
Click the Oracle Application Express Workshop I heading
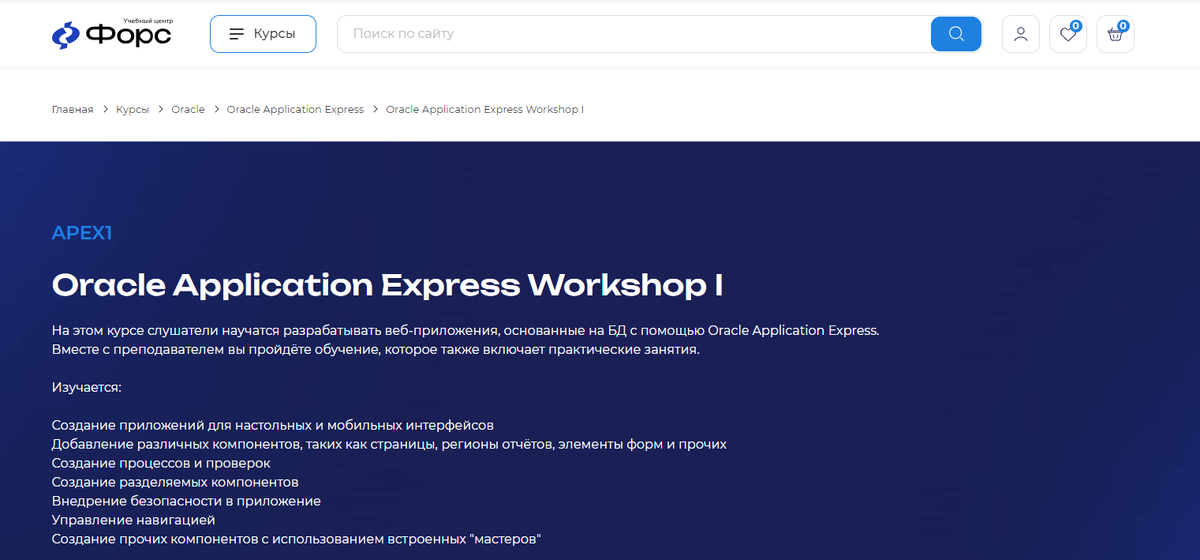tap(387, 285)
